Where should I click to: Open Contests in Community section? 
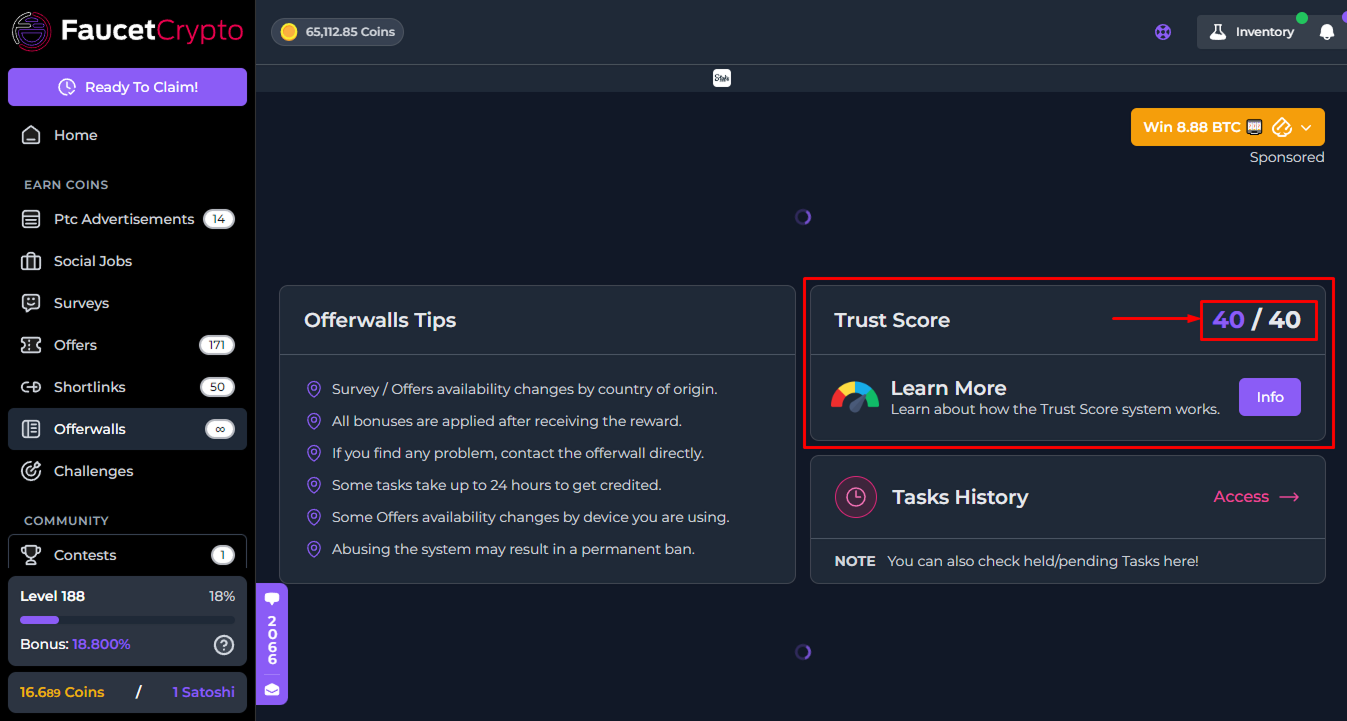127,554
